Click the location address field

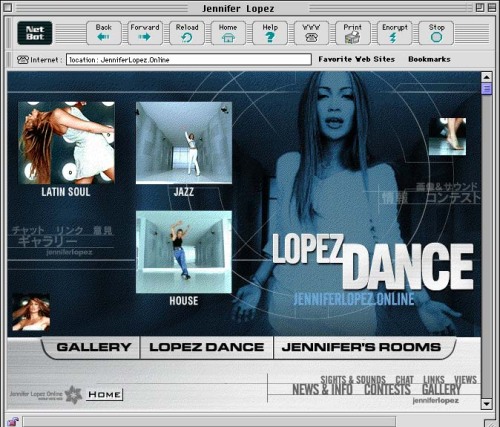tap(189, 60)
